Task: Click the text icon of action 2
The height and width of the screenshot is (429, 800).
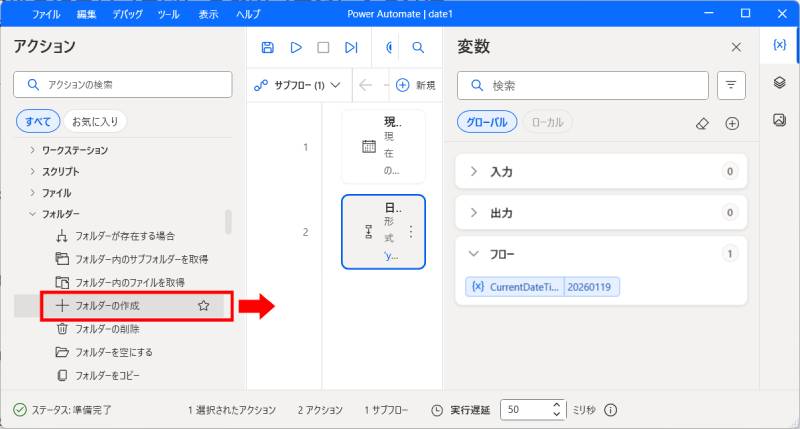Action: pyautogui.click(x=368, y=232)
